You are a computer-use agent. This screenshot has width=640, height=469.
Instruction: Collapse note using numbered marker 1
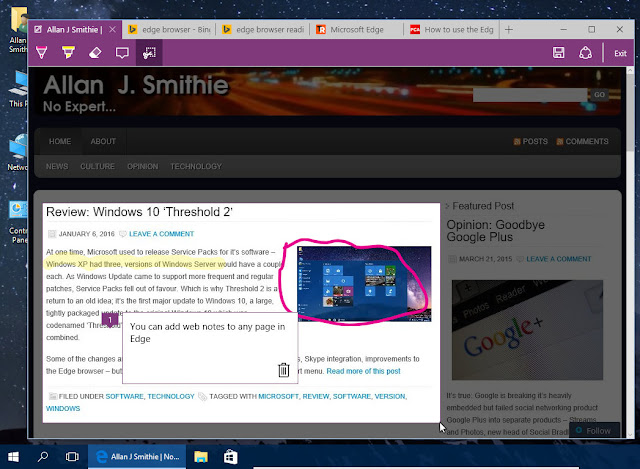pos(110,320)
